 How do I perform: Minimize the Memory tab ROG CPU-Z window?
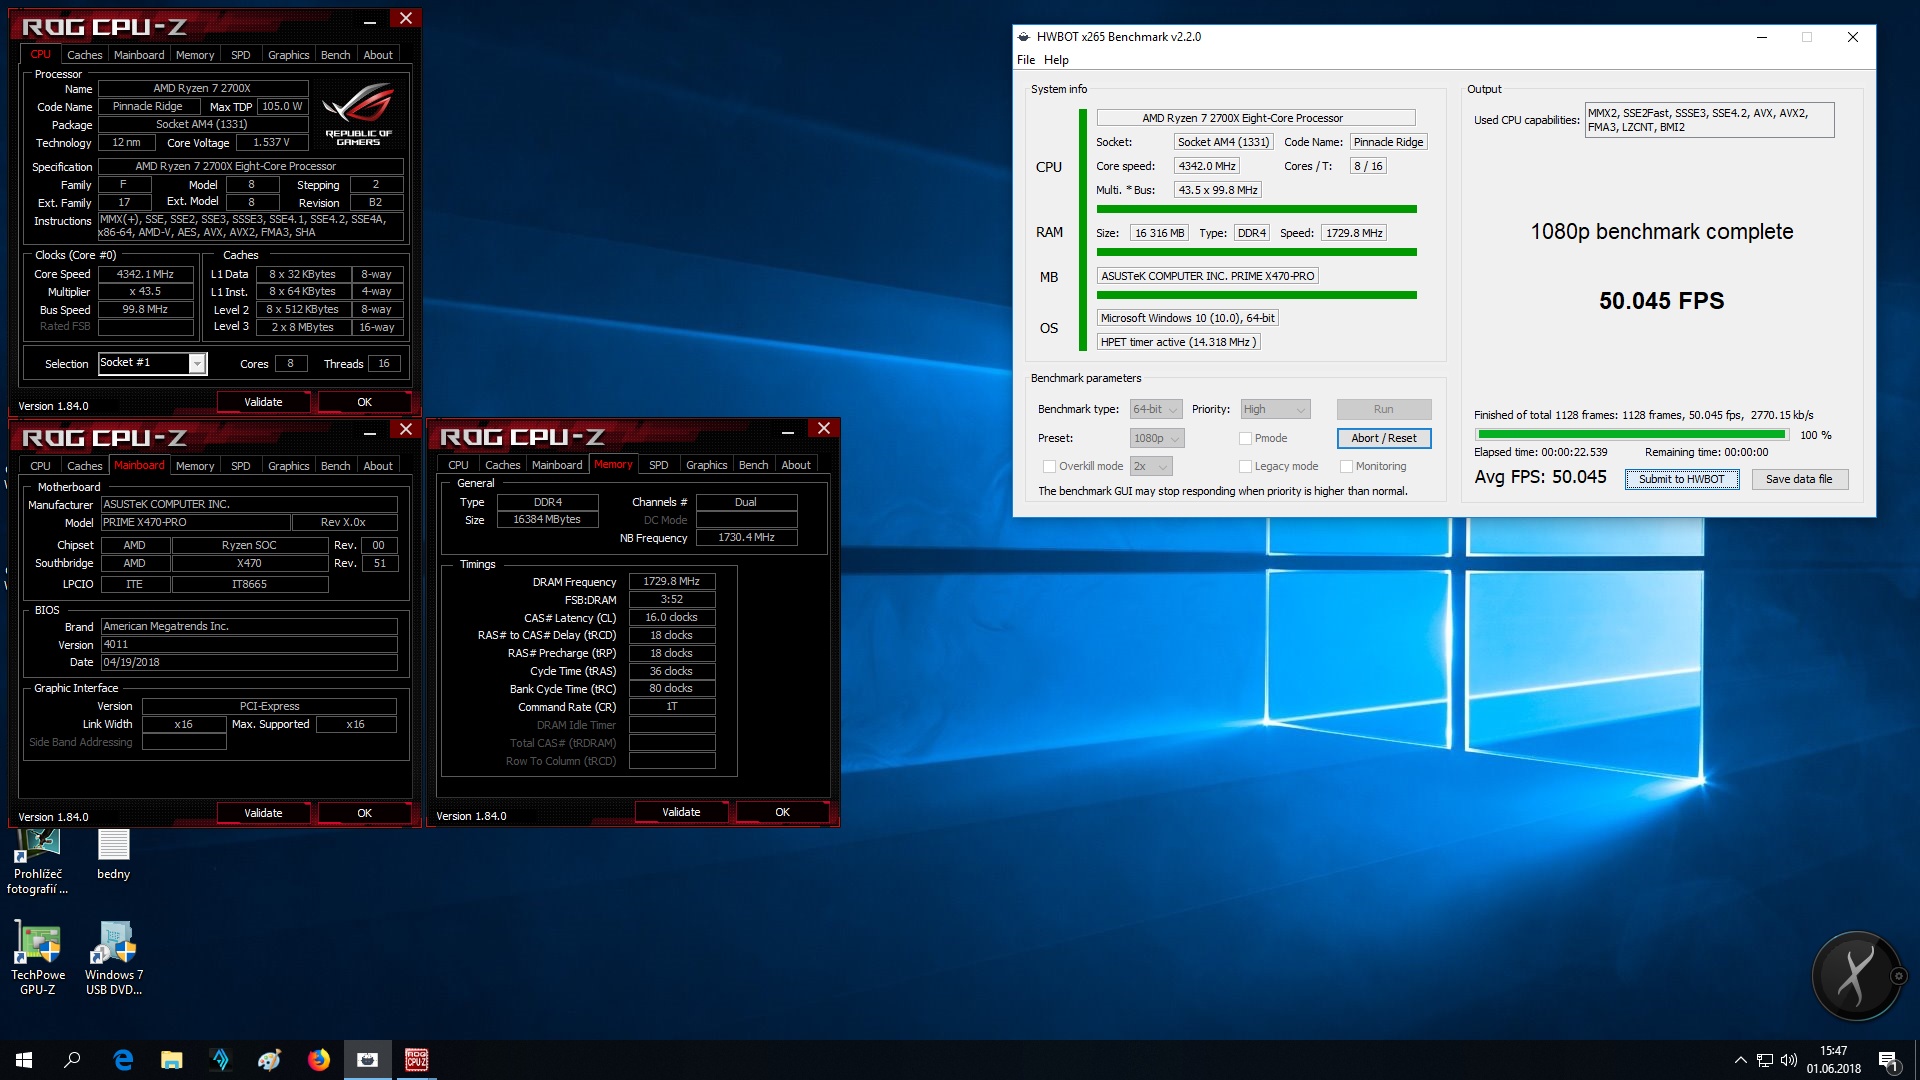pyautogui.click(x=788, y=431)
